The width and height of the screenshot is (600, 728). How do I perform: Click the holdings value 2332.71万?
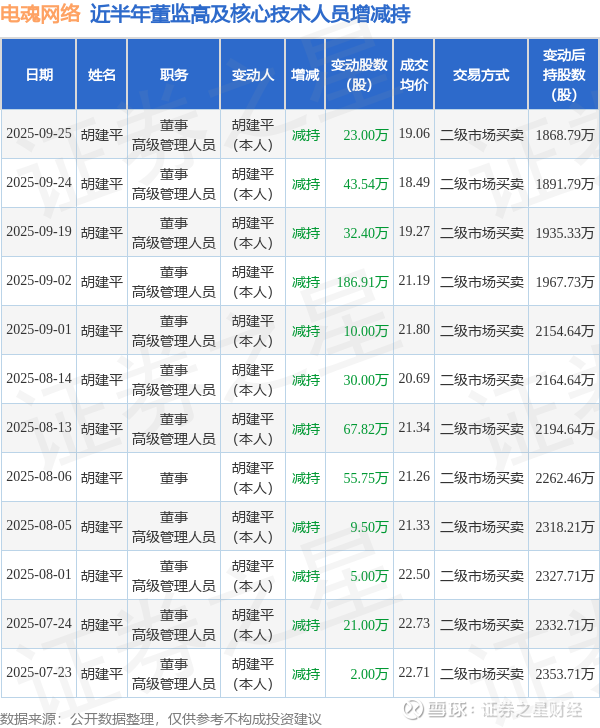point(564,625)
